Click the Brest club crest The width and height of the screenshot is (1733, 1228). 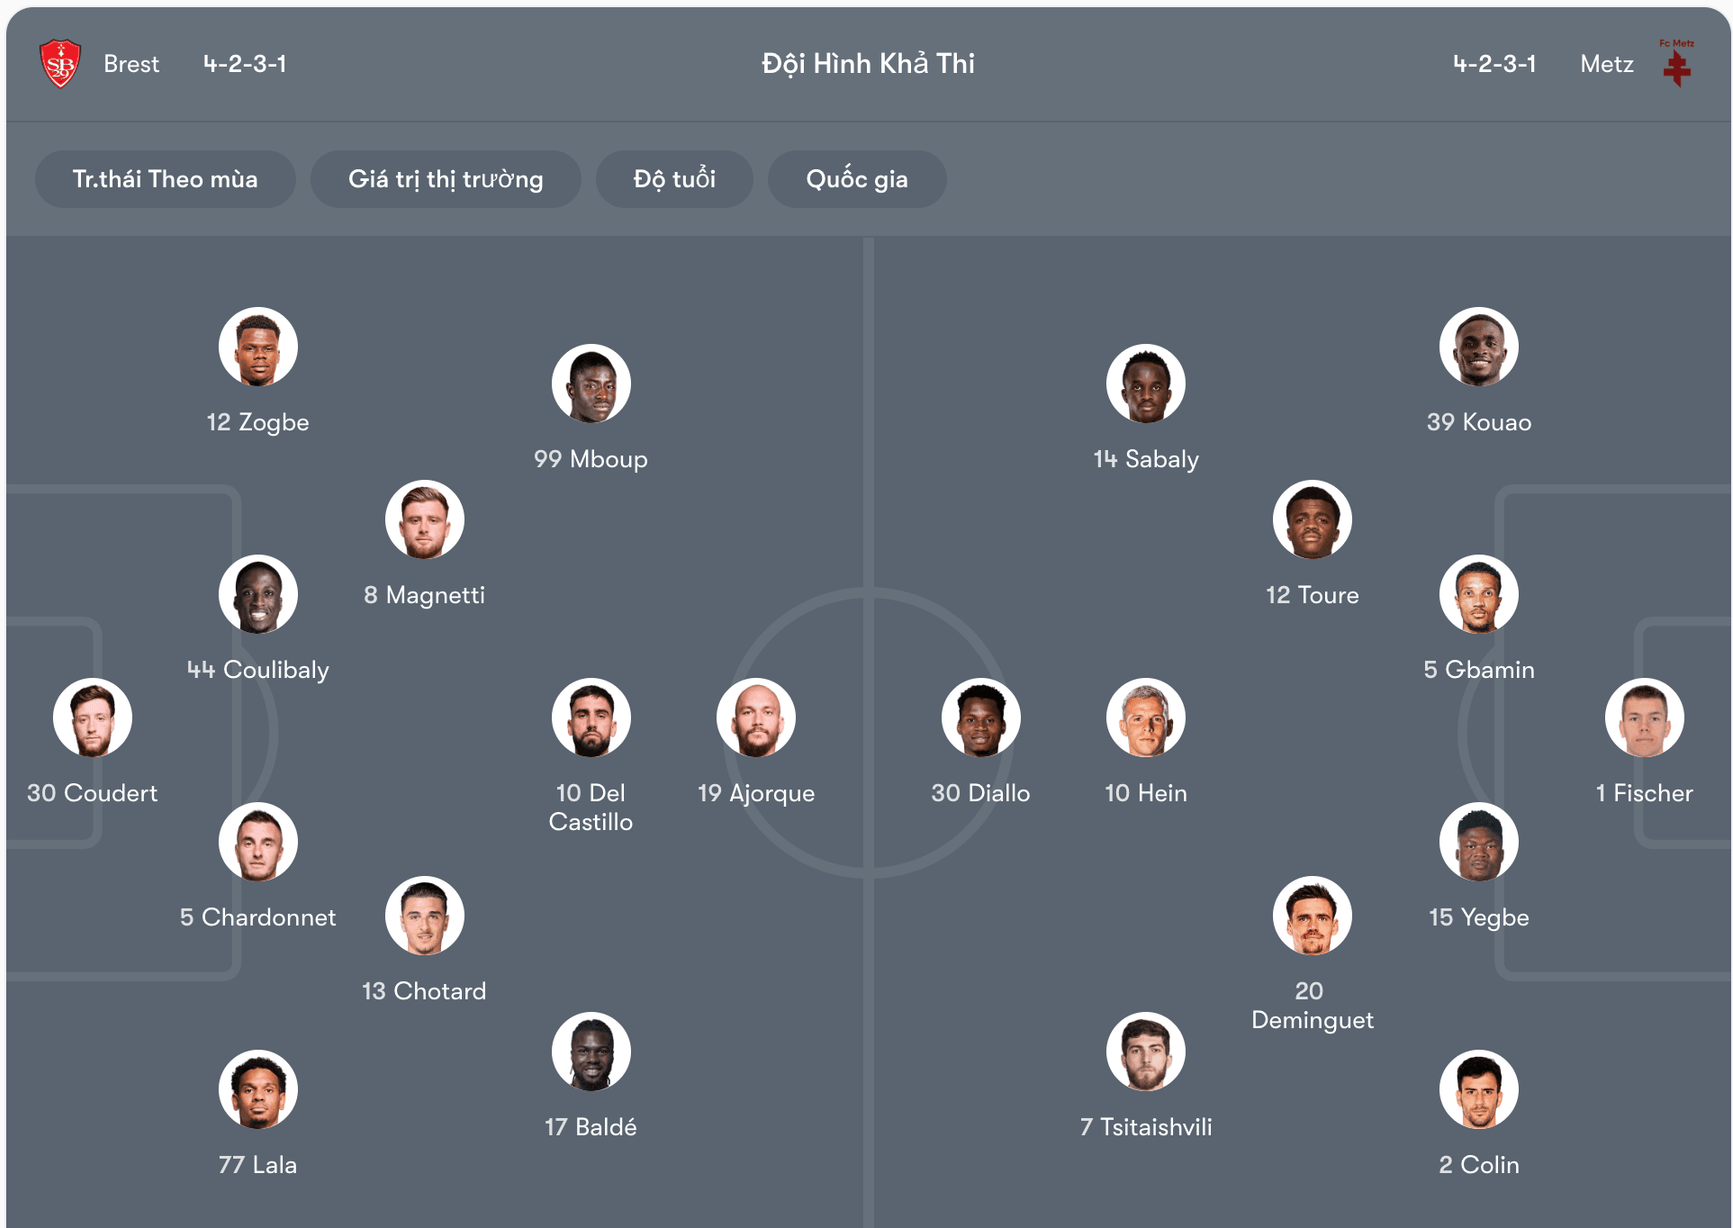pyautogui.click(x=58, y=63)
